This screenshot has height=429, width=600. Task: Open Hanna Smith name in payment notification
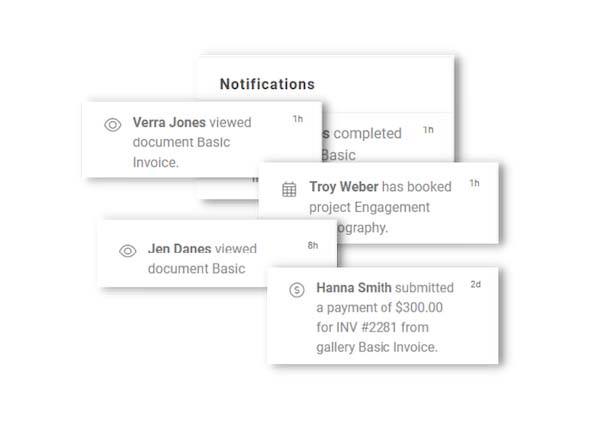356,287
